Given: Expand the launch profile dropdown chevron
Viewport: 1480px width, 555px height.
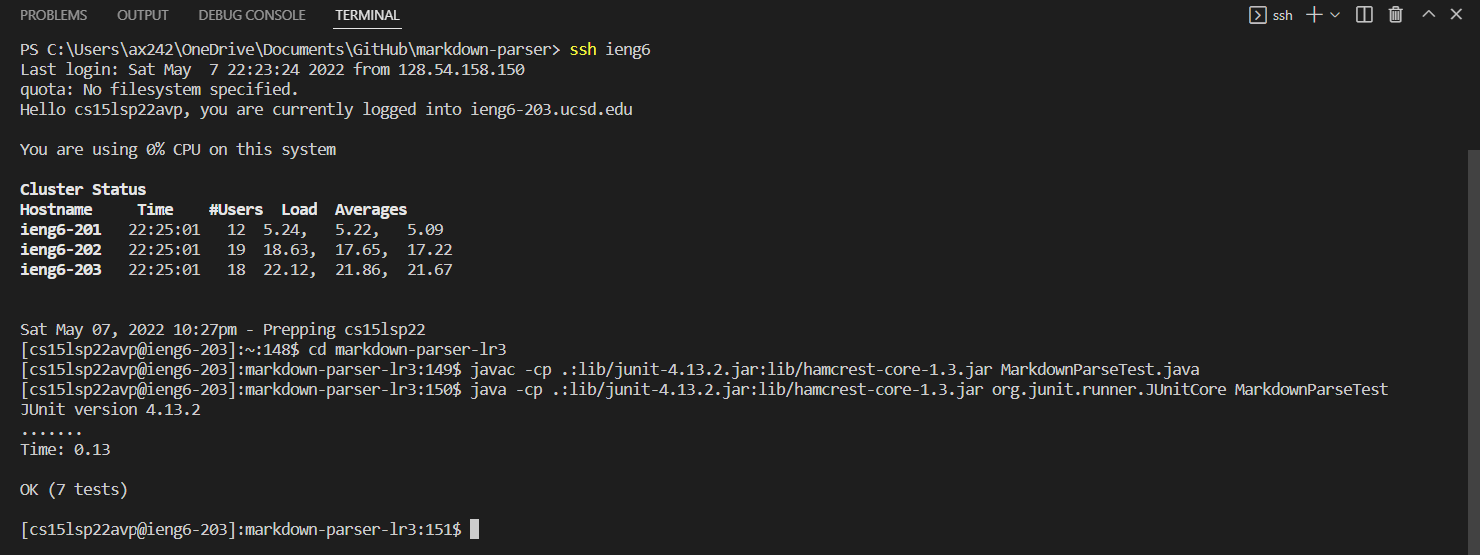Looking at the screenshot, I should tap(1334, 15).
